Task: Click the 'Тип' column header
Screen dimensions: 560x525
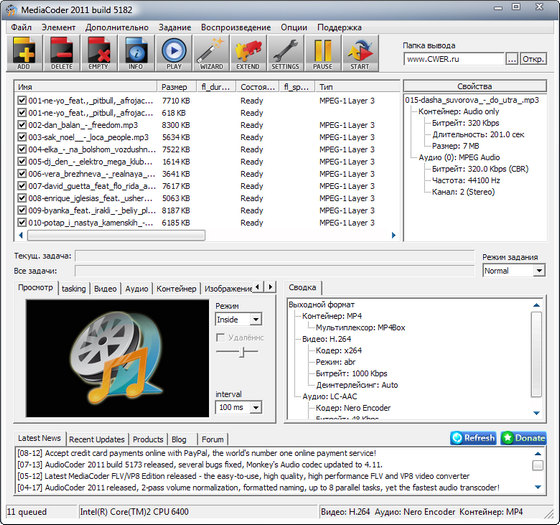Action: point(357,87)
